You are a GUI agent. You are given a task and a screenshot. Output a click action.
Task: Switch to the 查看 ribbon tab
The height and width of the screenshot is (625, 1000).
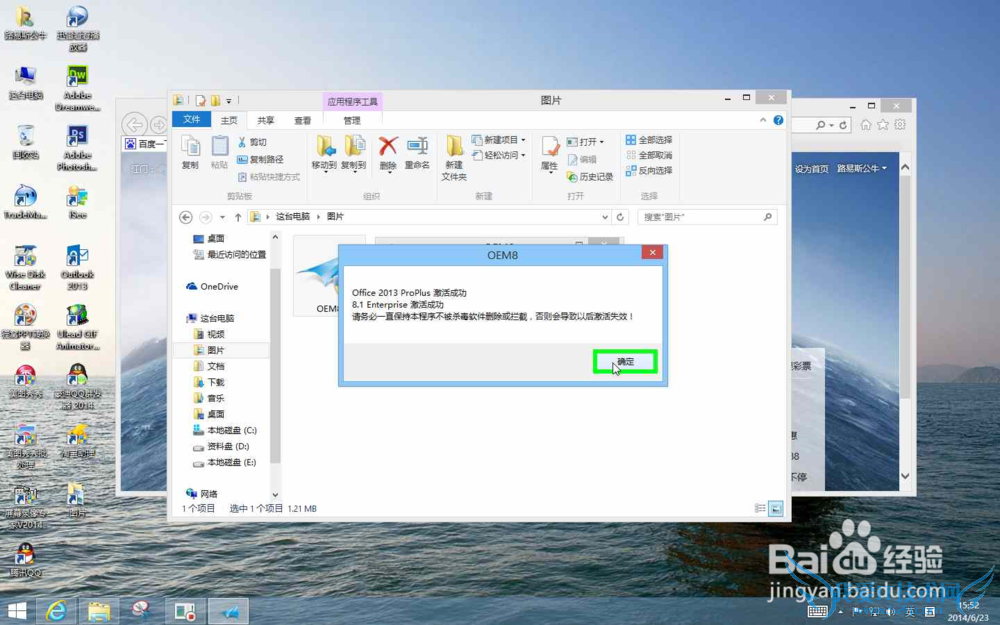302,120
